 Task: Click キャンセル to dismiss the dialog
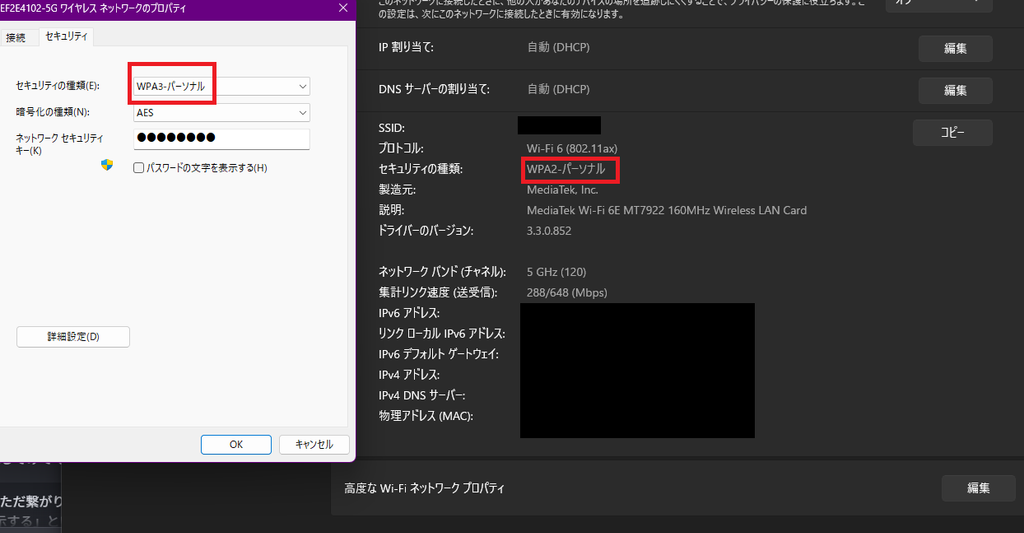[314, 444]
